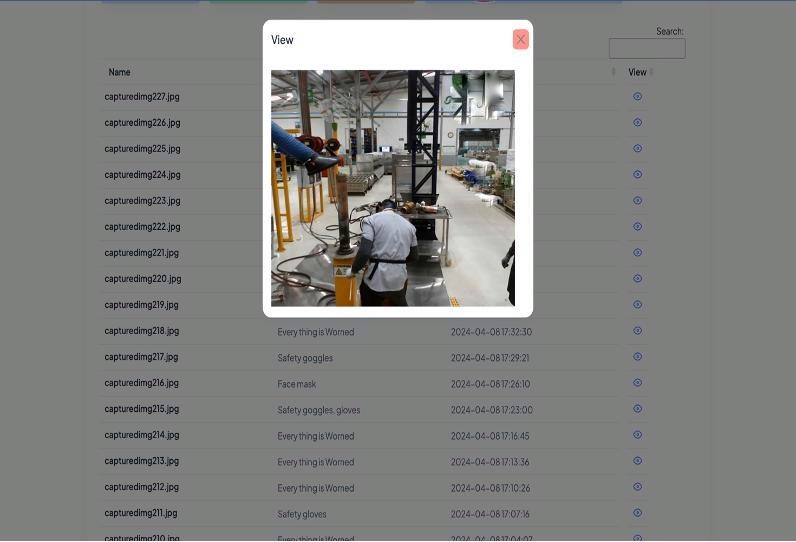Image resolution: width=796 pixels, height=542 pixels.
Task: Click the eye icon for capturedimg220.jpg
Action: [637, 279]
